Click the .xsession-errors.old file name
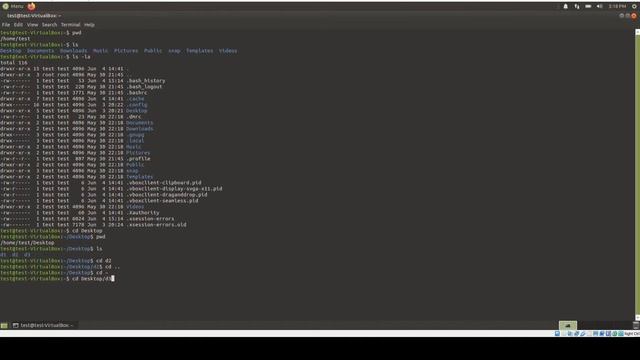This screenshot has height=360, width=640. 156,224
